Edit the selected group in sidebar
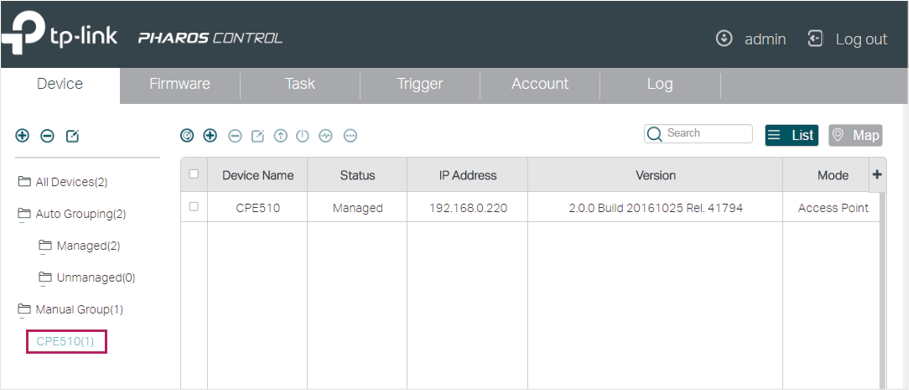Image resolution: width=909 pixels, height=390 pixels. [x=72, y=136]
